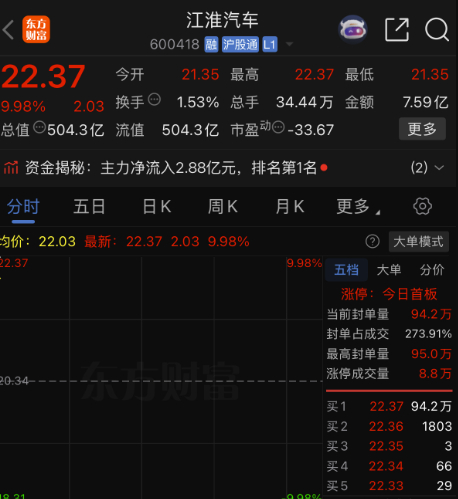458x499 pixels.
Task: Switch to the 周K chart tab
Action: click(x=223, y=207)
